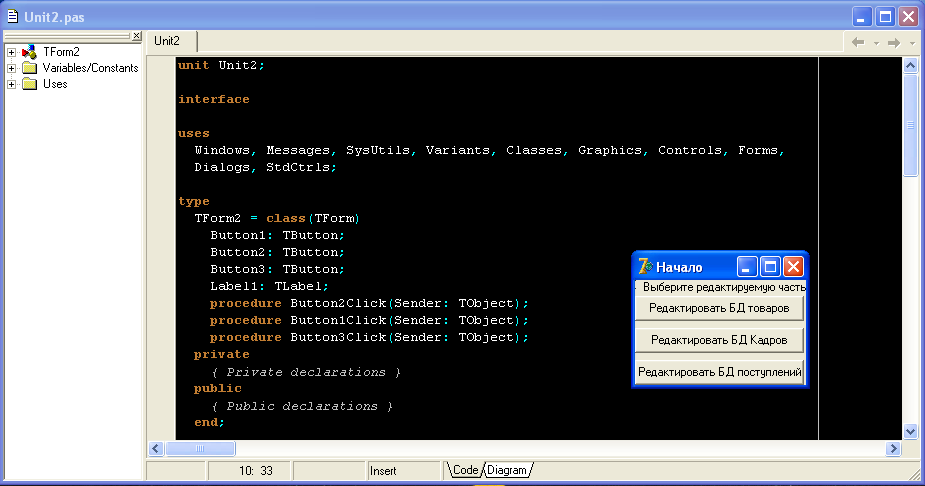Switch to the Diagram view tab
This screenshot has height=486, width=925.
507,470
